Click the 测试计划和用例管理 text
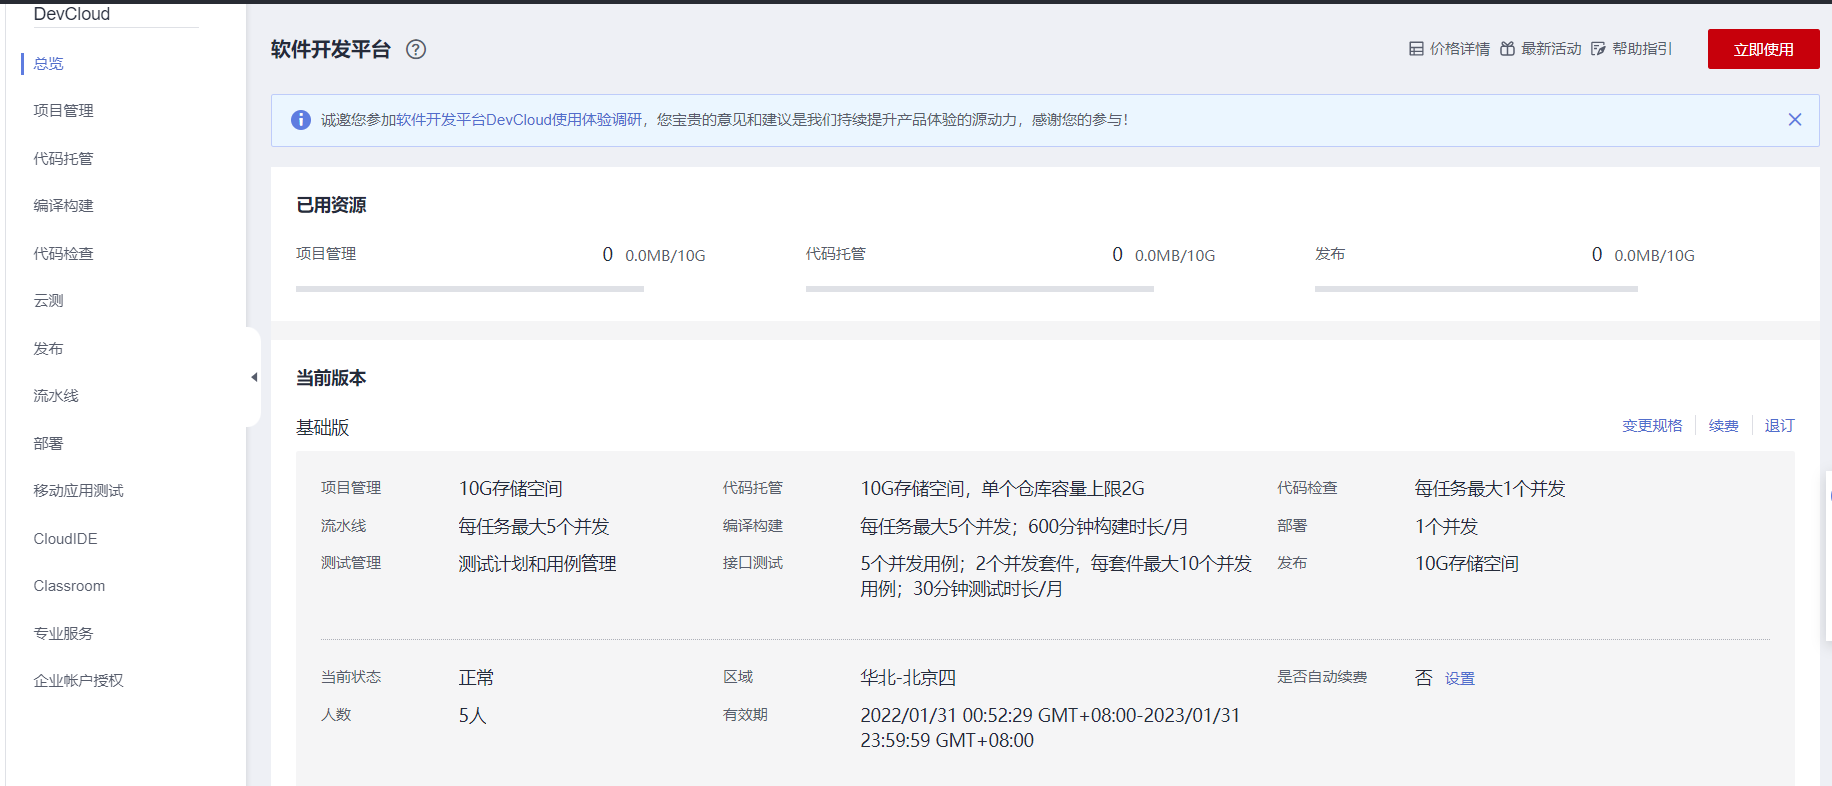 click(537, 564)
